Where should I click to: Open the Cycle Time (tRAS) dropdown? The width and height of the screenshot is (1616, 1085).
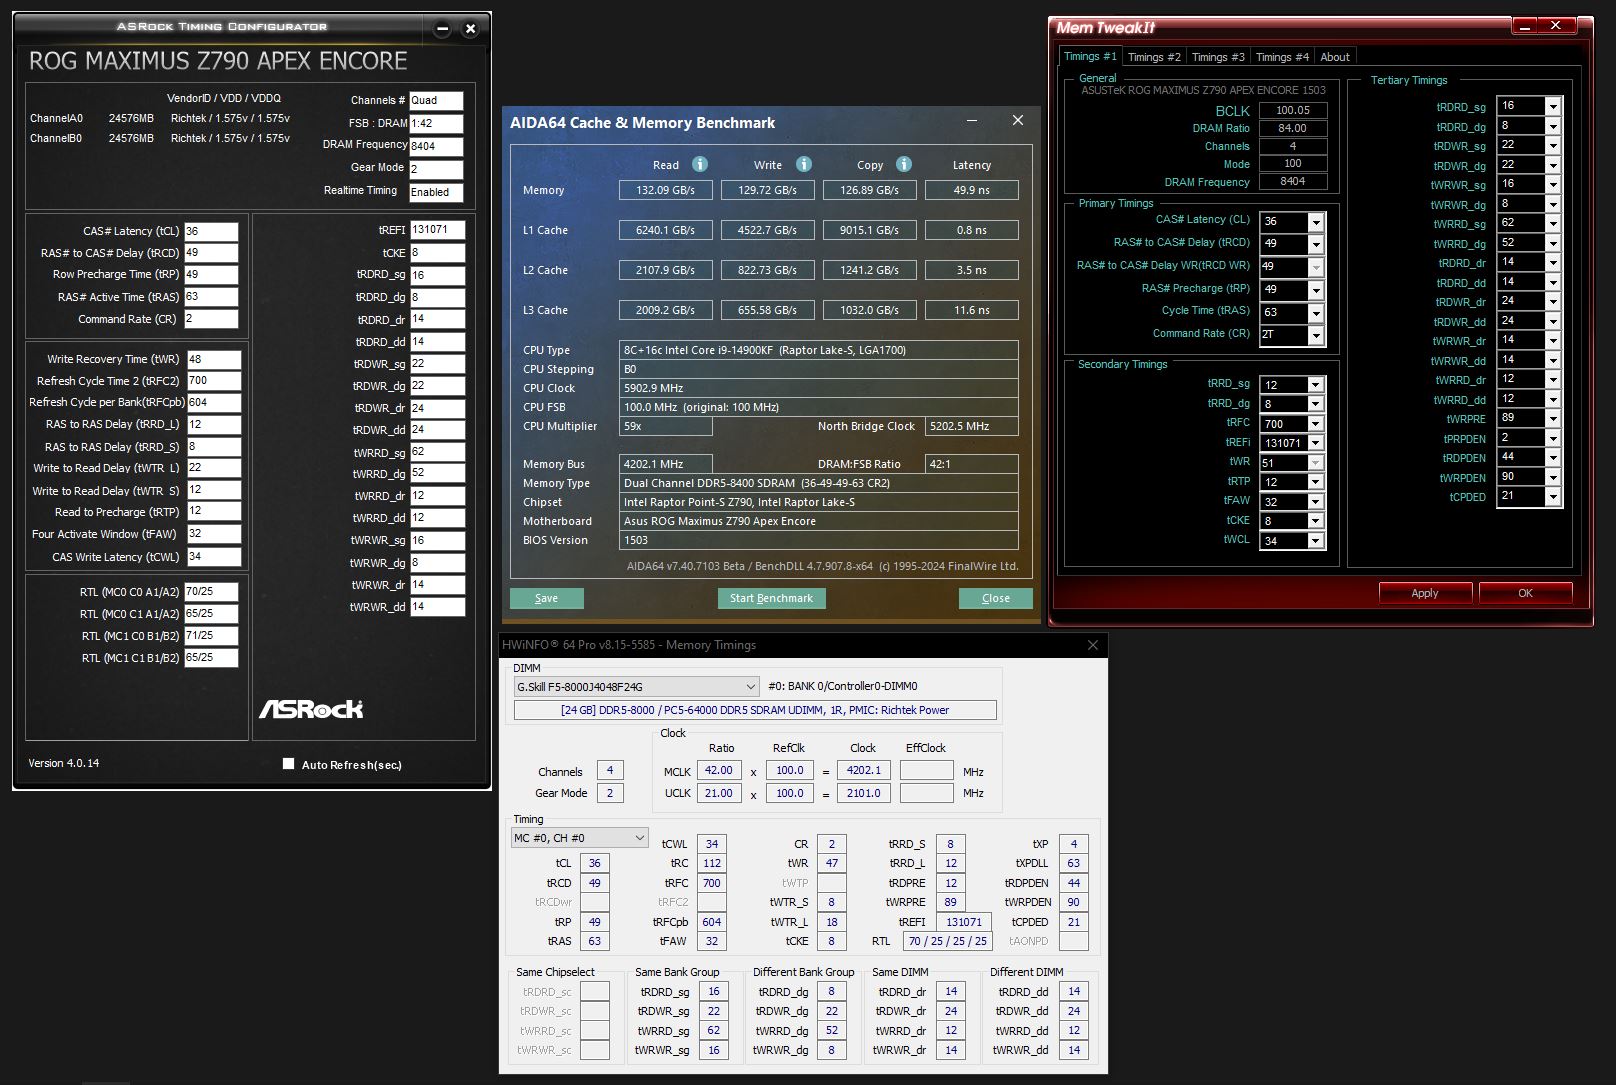click(x=1316, y=313)
